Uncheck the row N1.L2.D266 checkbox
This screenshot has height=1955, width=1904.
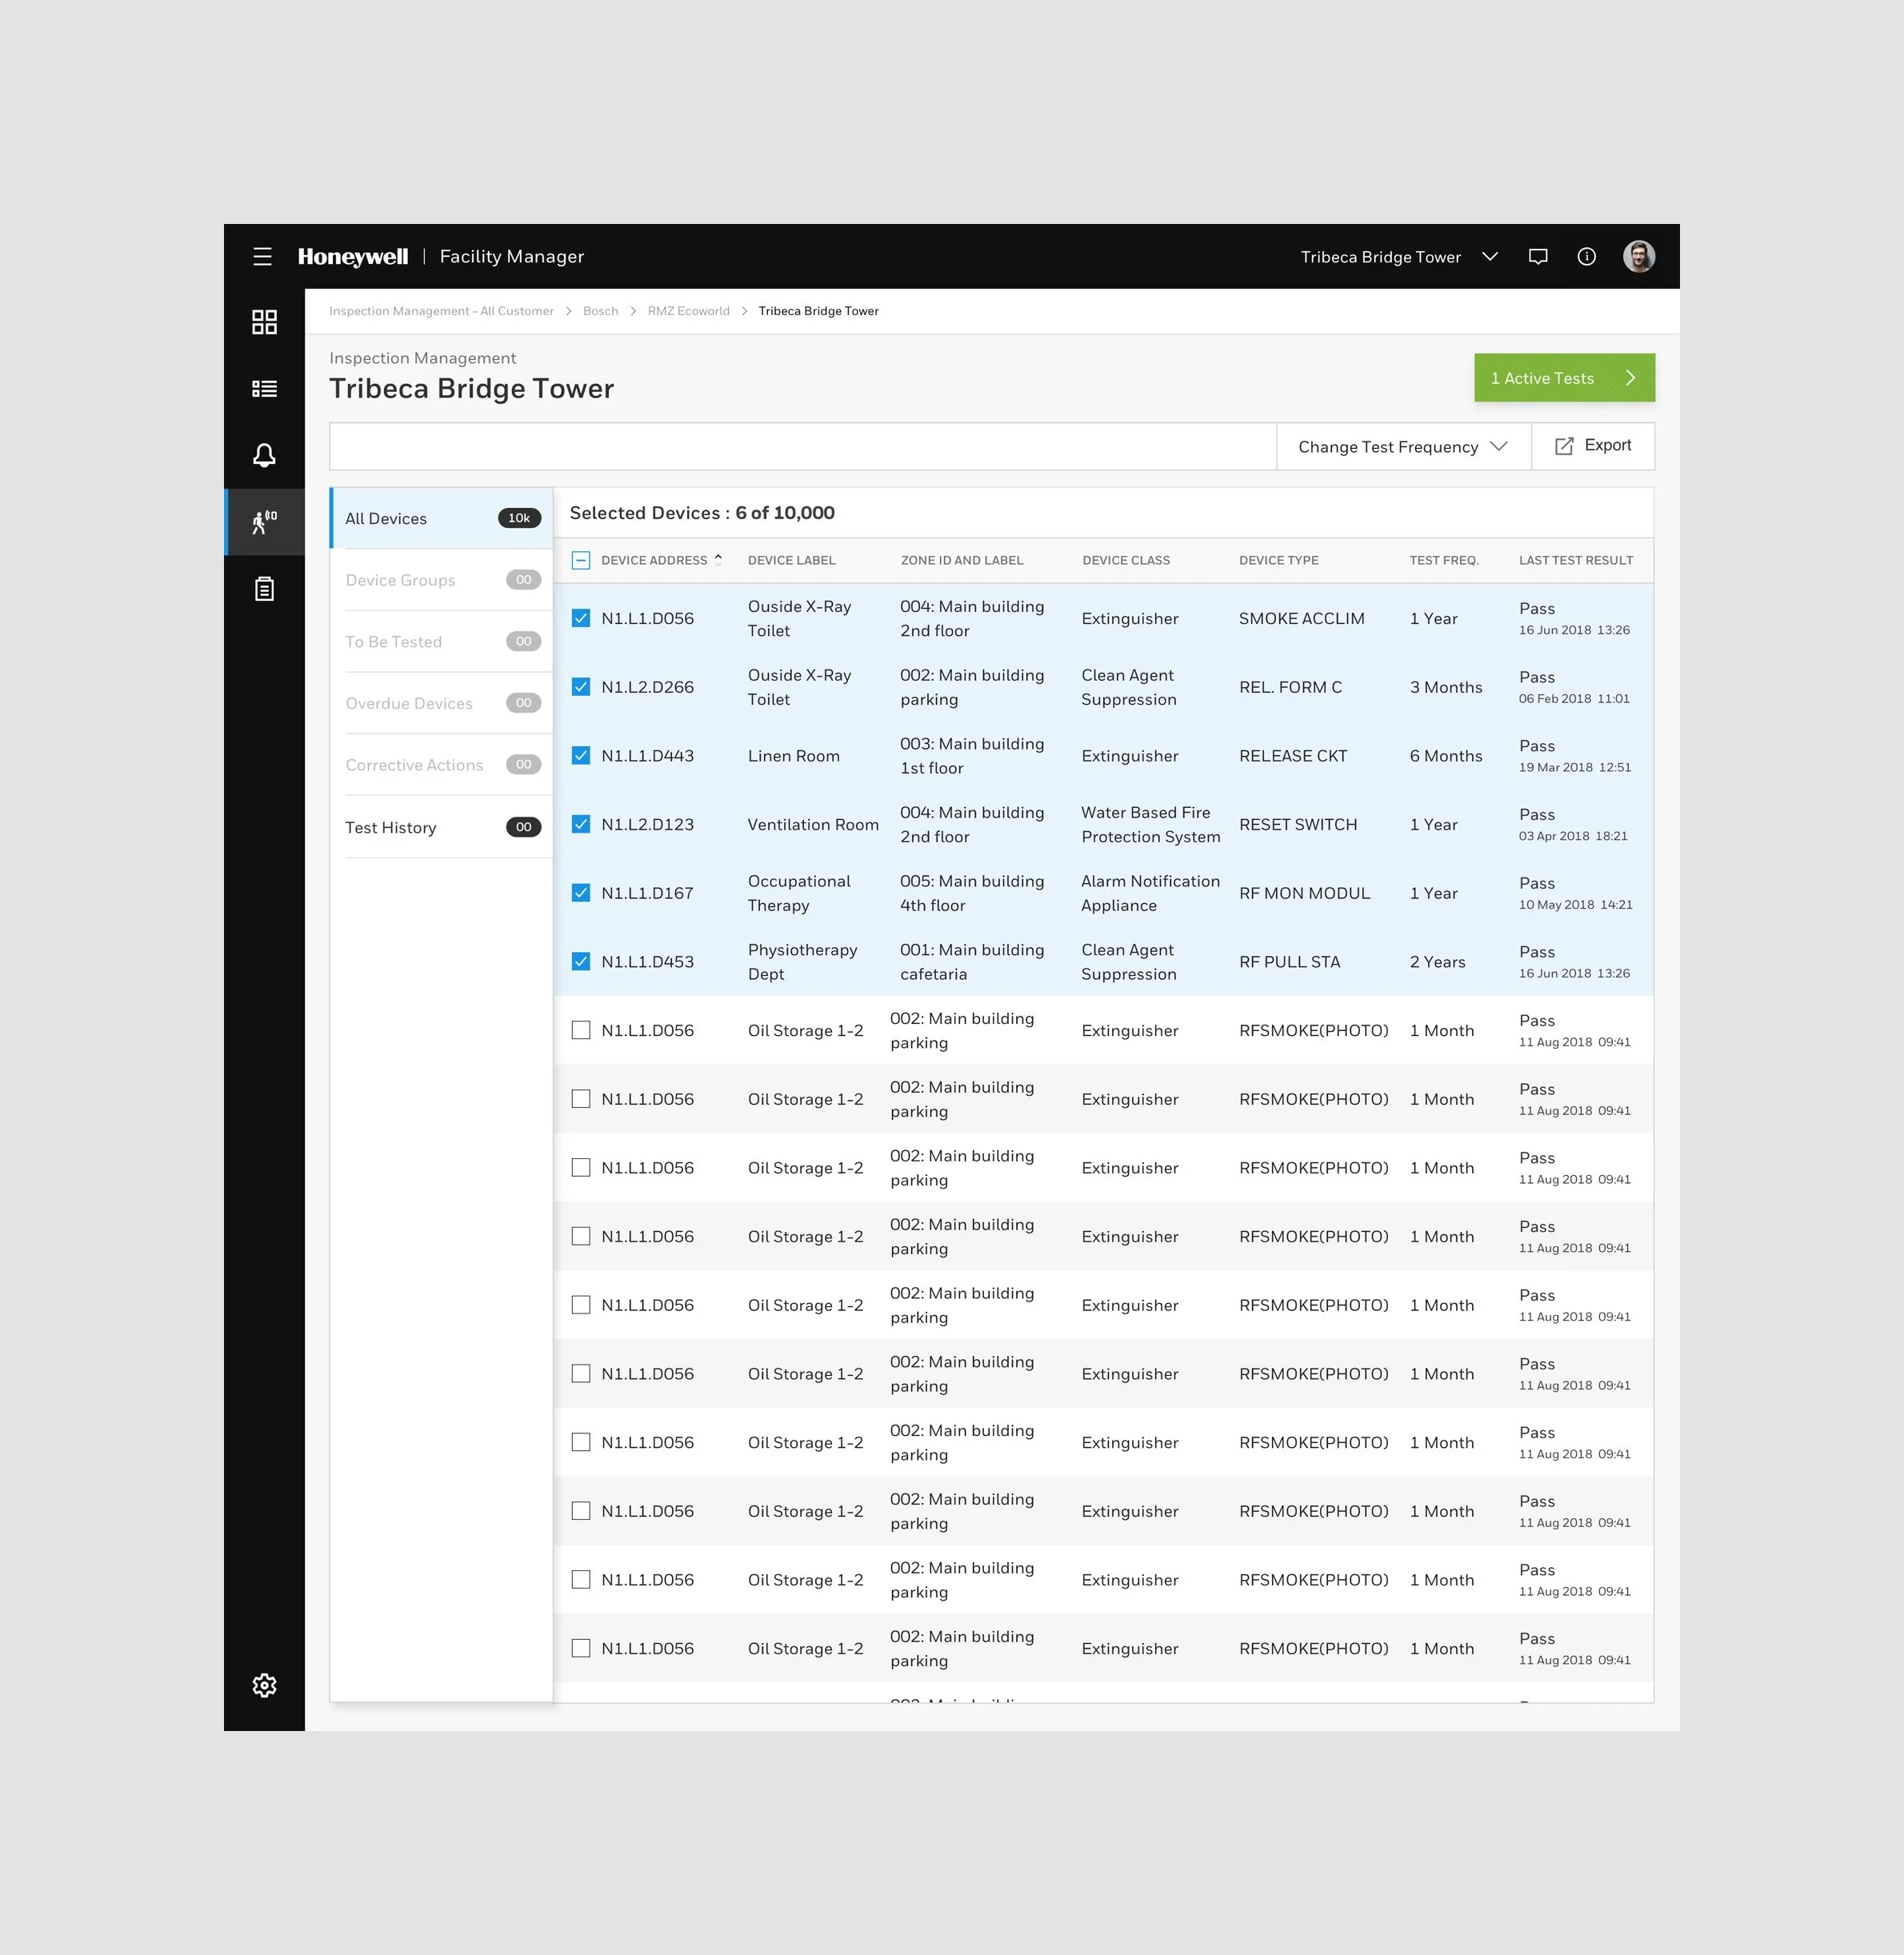[x=581, y=687]
